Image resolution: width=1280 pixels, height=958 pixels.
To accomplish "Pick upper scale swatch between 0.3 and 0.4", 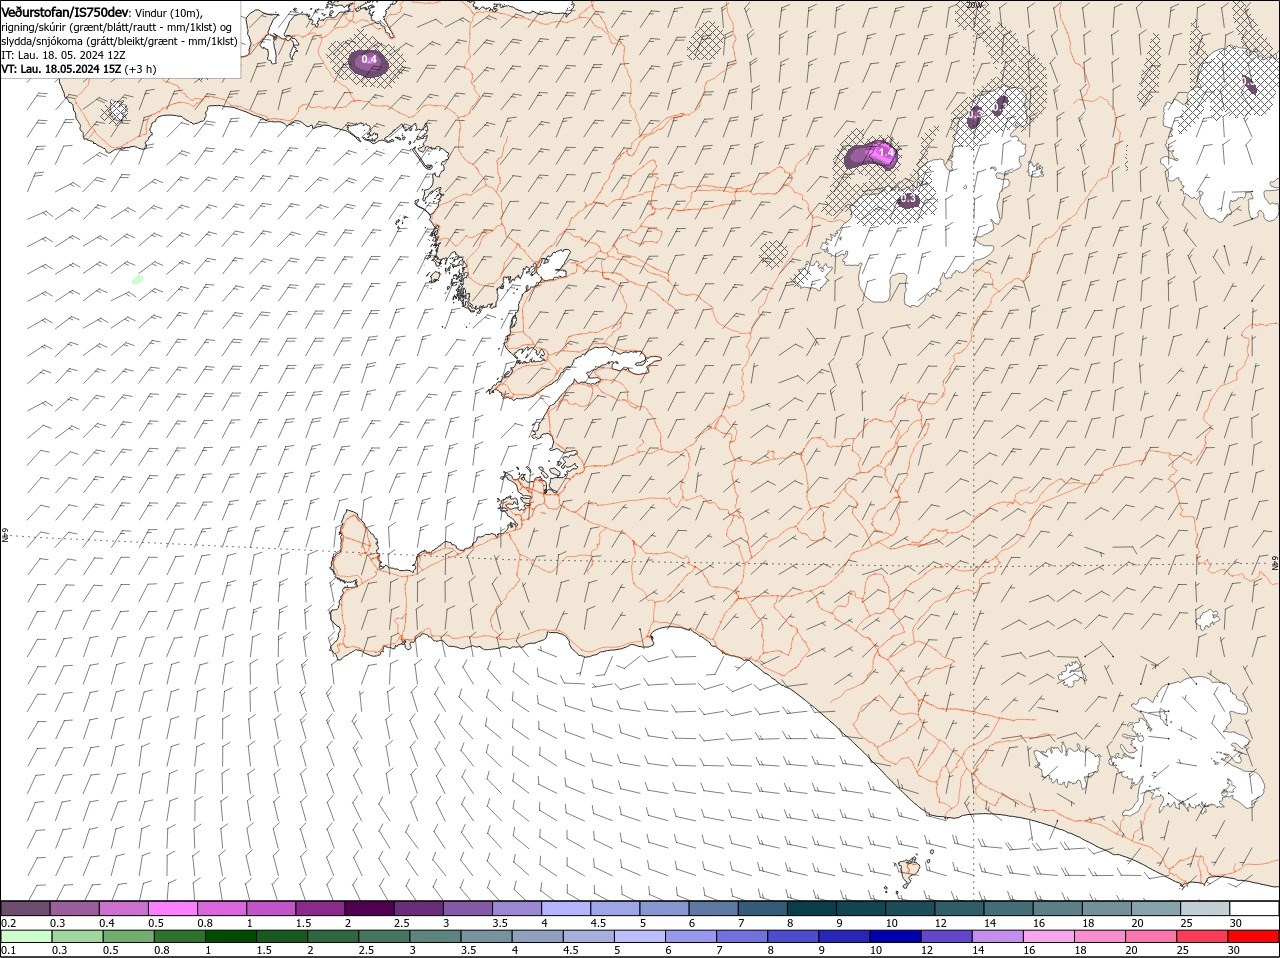I will coord(74,909).
